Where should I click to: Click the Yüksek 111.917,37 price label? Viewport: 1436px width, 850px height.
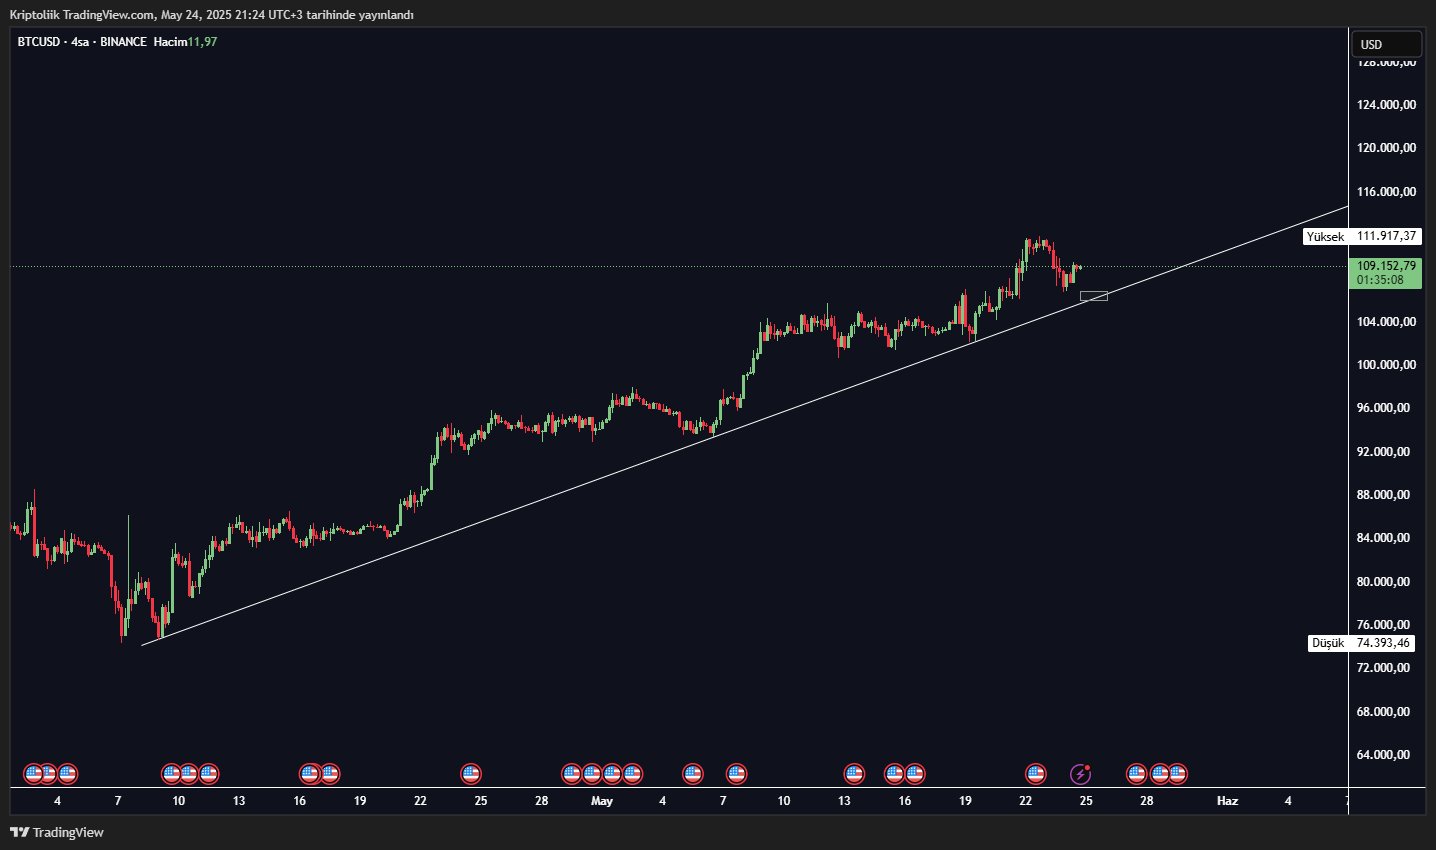click(x=1362, y=237)
